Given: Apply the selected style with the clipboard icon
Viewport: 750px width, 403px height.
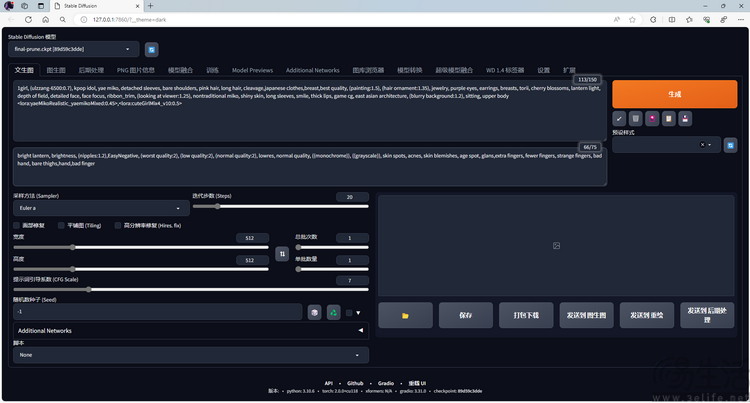Looking at the screenshot, I should 669,119.
